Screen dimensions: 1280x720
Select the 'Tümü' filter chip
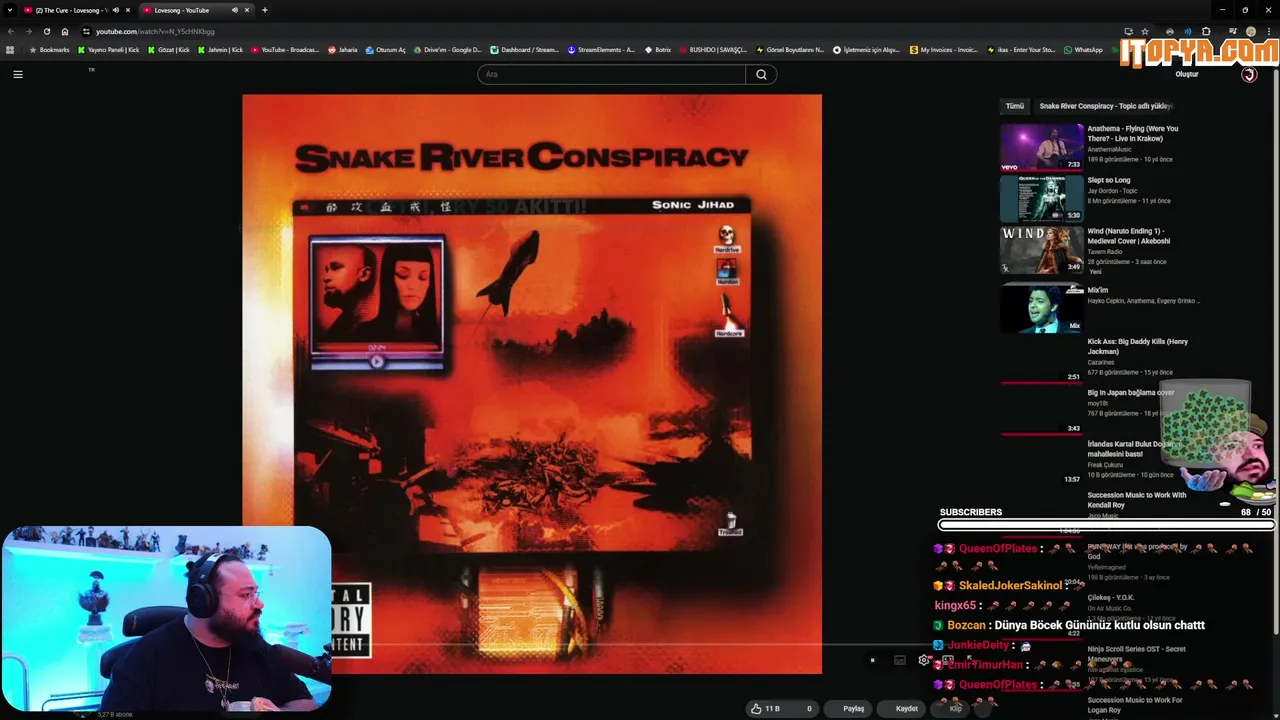click(x=1014, y=106)
